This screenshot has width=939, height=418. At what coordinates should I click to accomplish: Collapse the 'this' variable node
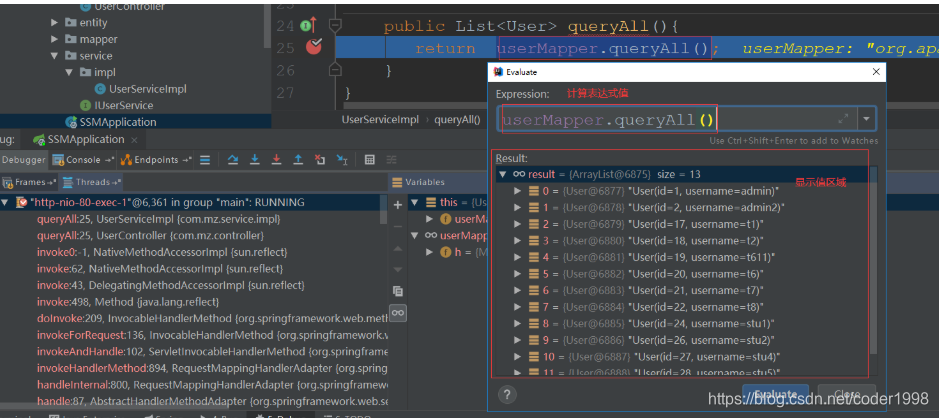coord(416,202)
